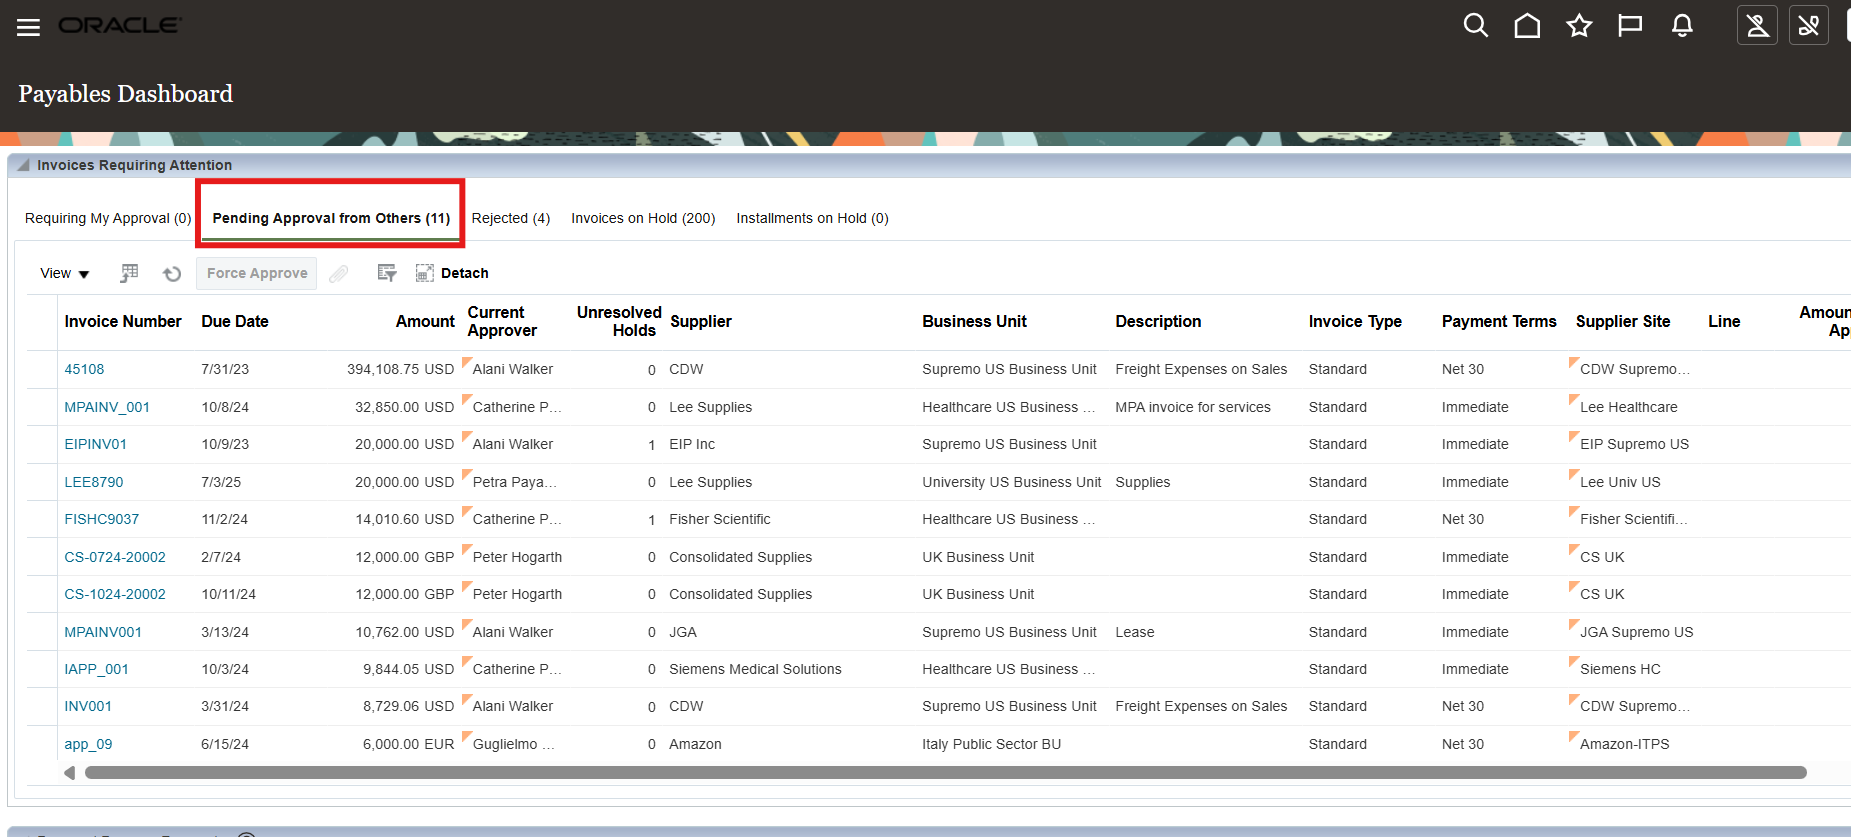Sort by Invoice Number column header
This screenshot has width=1851, height=837.
click(123, 321)
